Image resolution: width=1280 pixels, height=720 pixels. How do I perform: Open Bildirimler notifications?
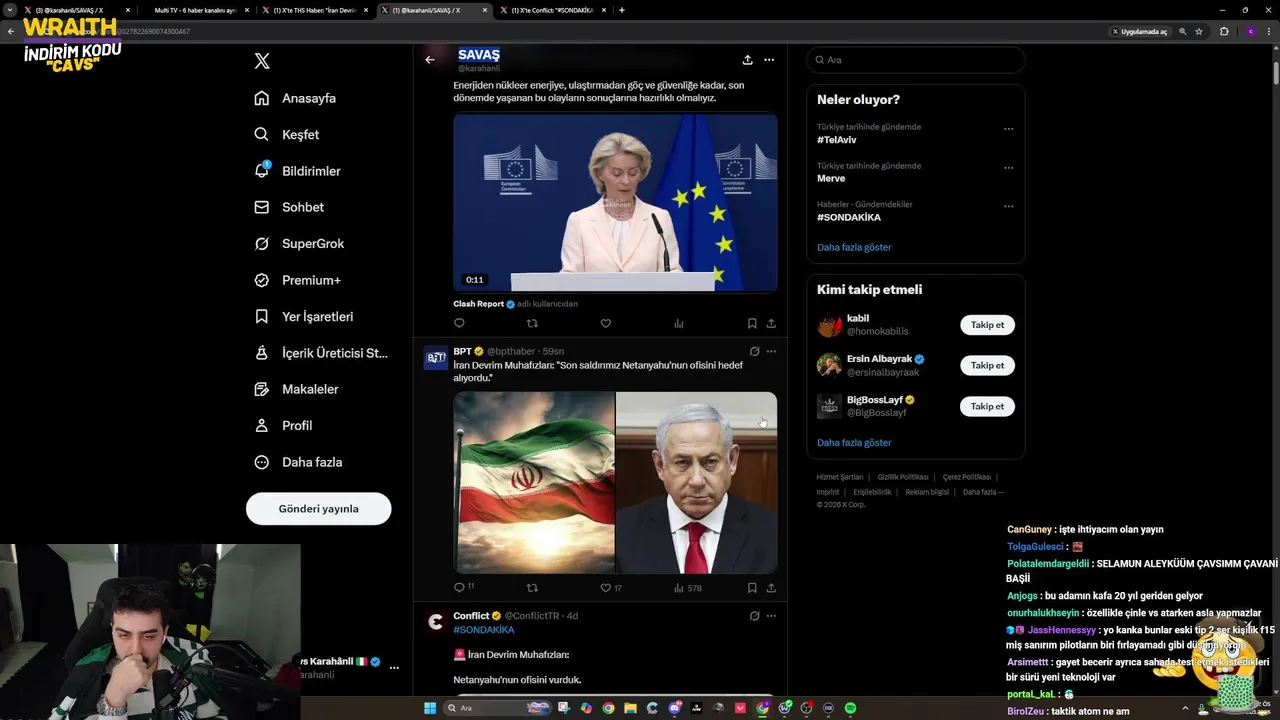point(297,171)
